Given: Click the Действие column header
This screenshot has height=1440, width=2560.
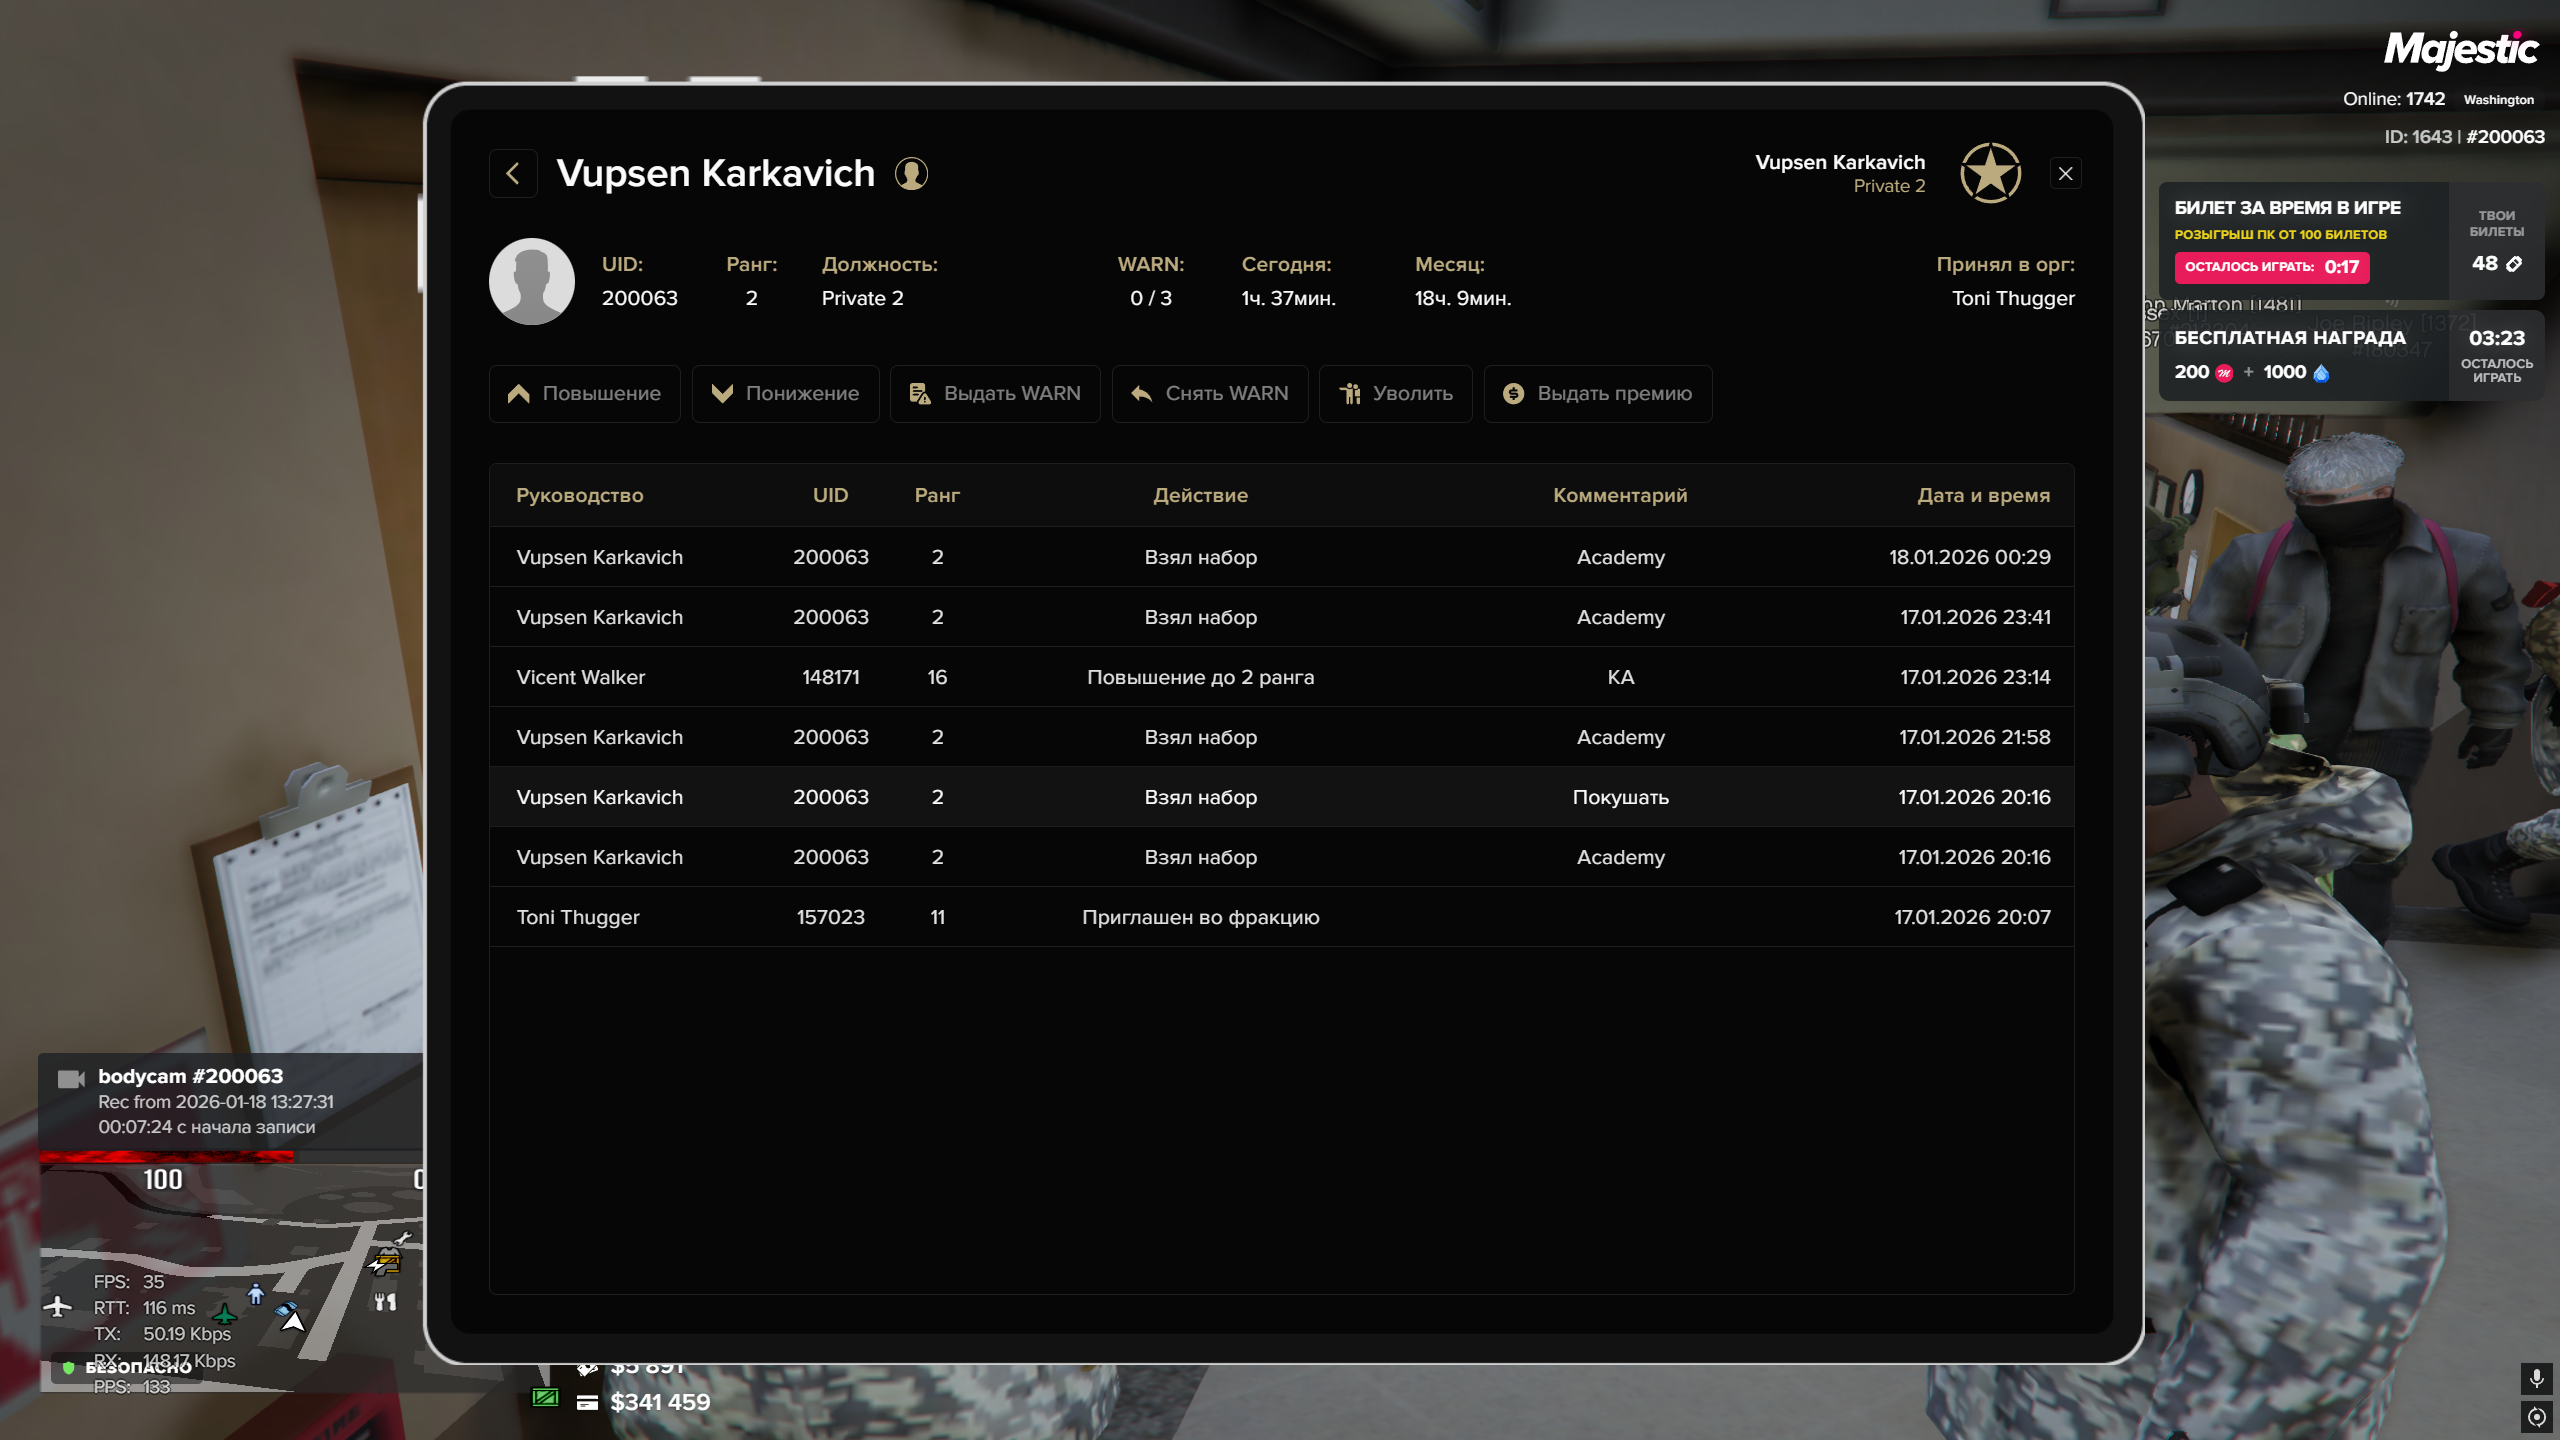Looking at the screenshot, I should [x=1200, y=495].
